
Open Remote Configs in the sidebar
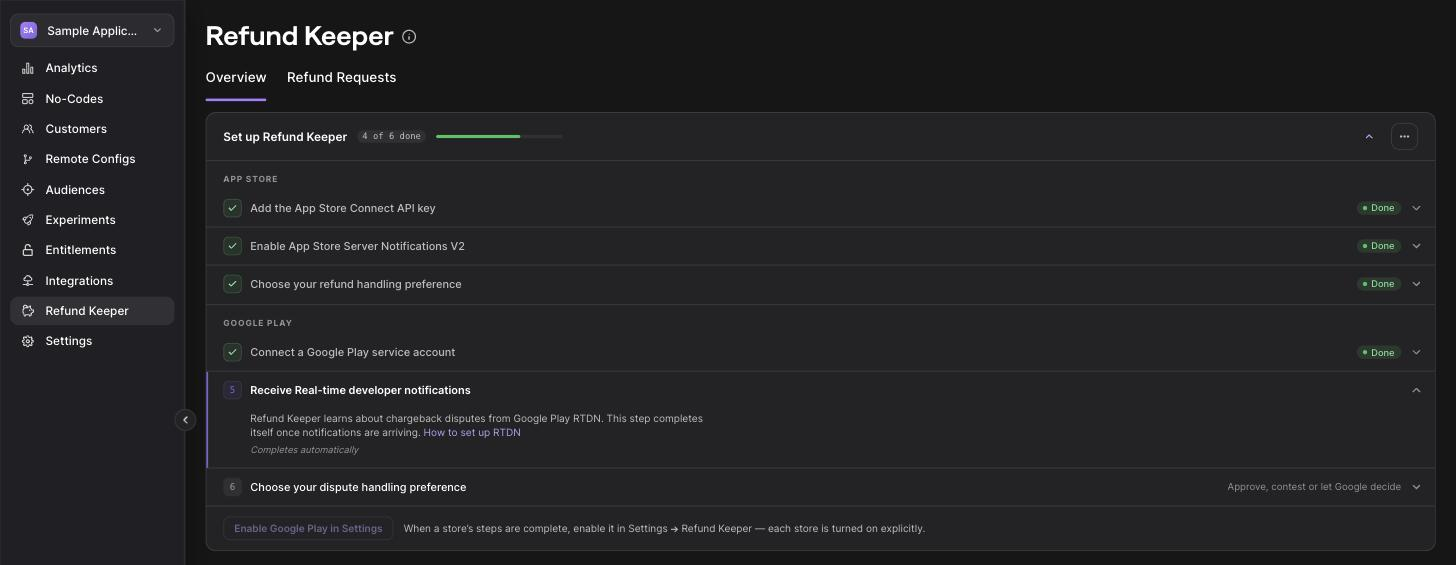point(92,159)
